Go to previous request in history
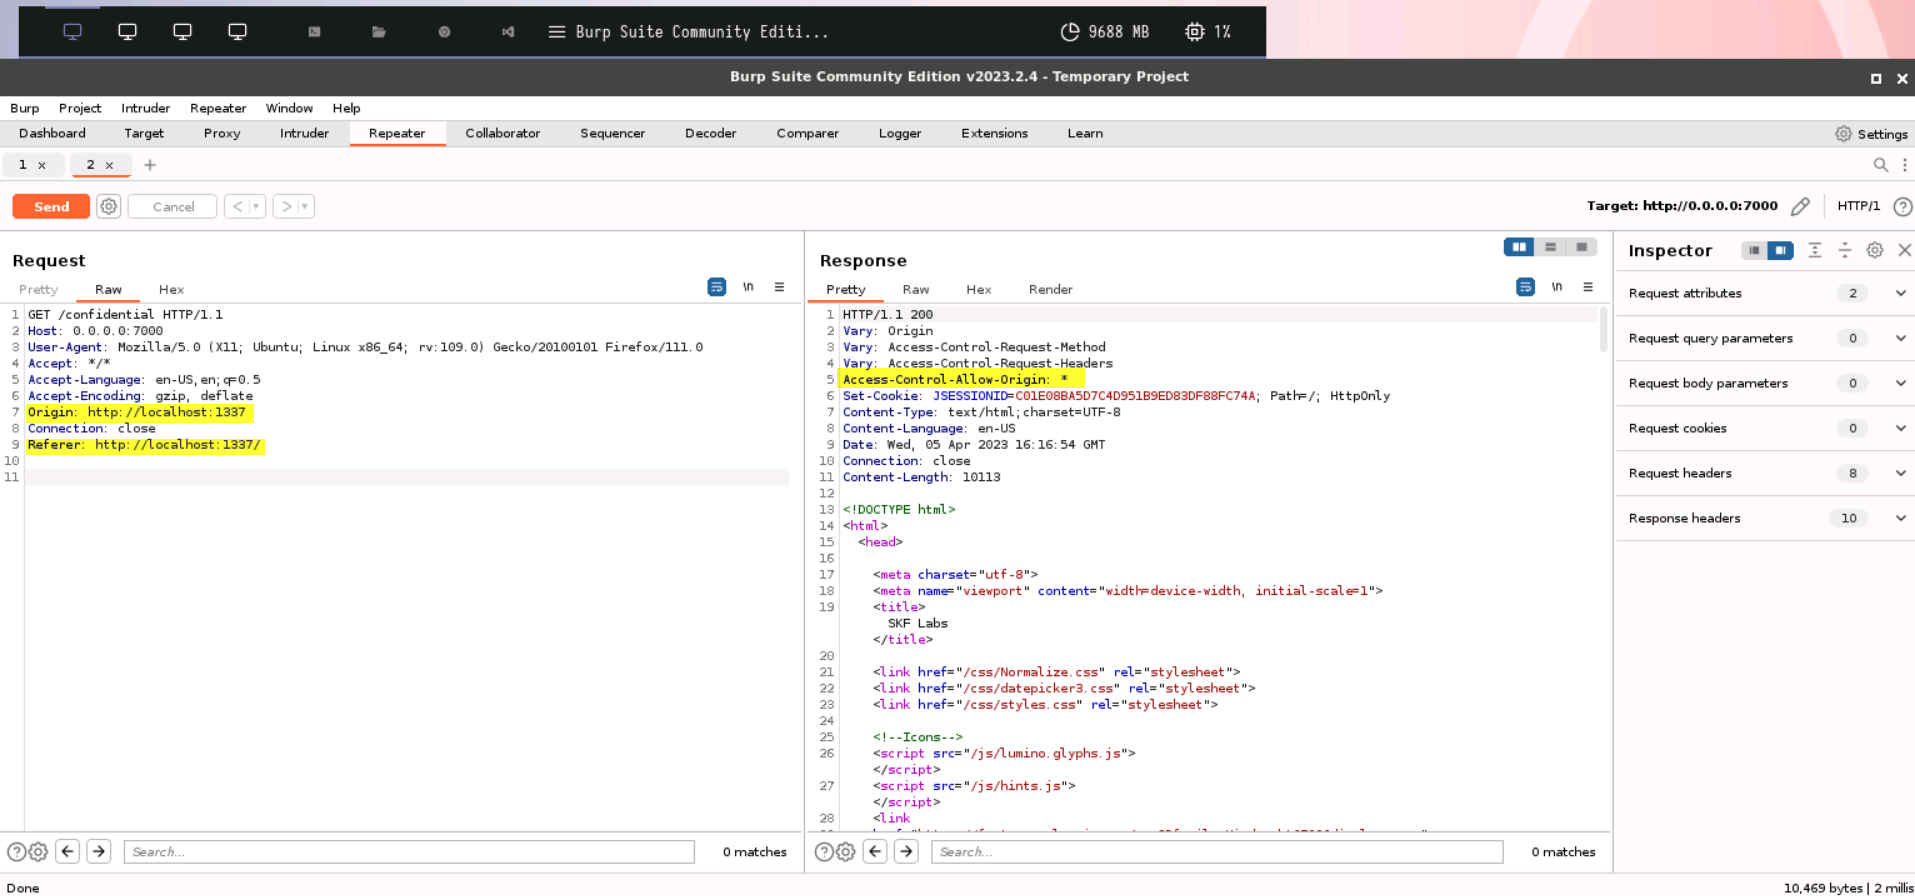Viewport: 1915px width, 896px height. click(237, 206)
